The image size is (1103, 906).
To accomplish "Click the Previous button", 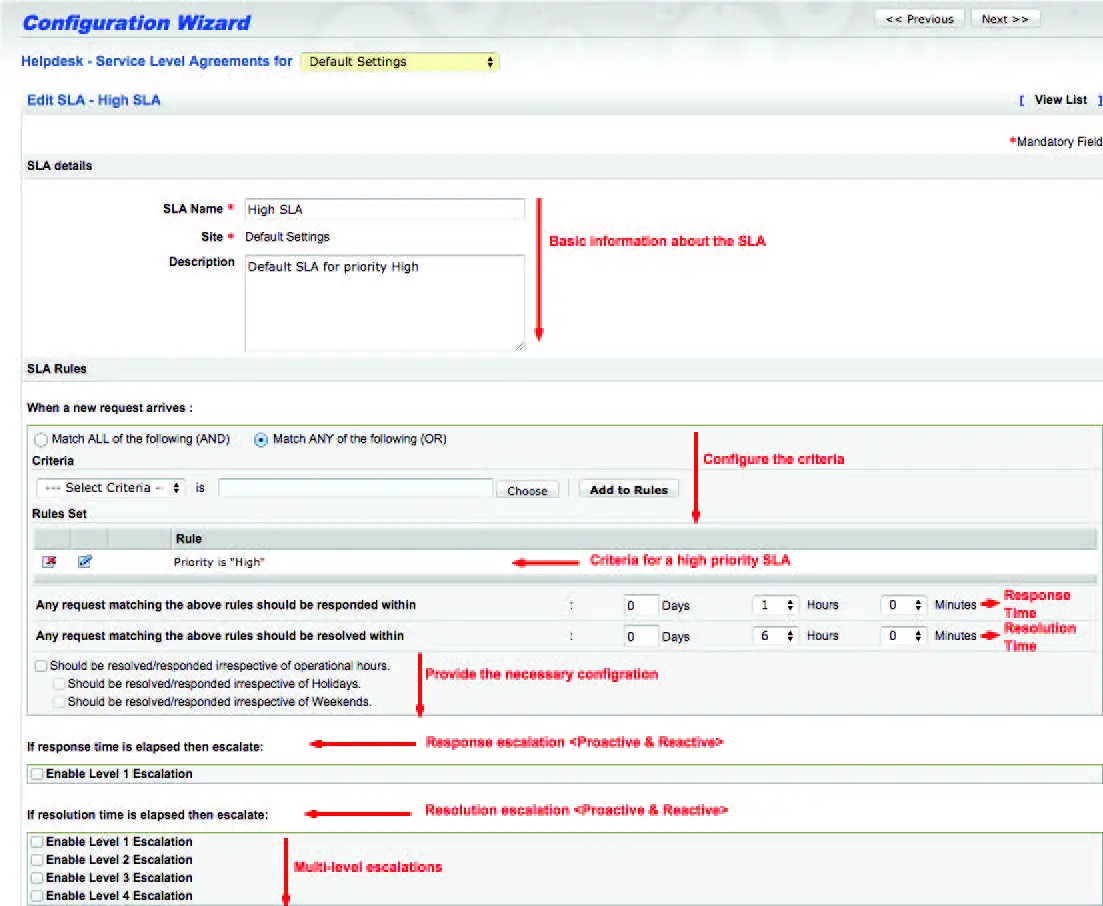I will [919, 17].
